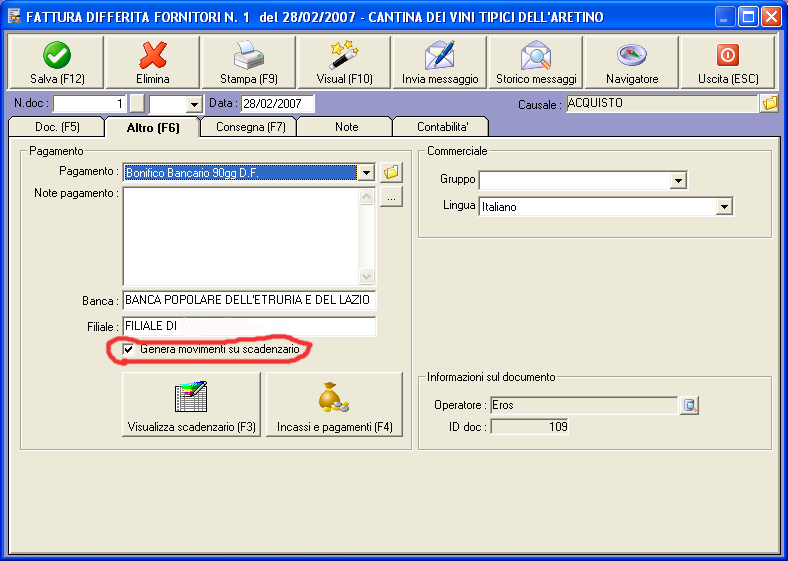Click the Stampa (F9) printer icon
The image size is (788, 561).
tap(249, 55)
